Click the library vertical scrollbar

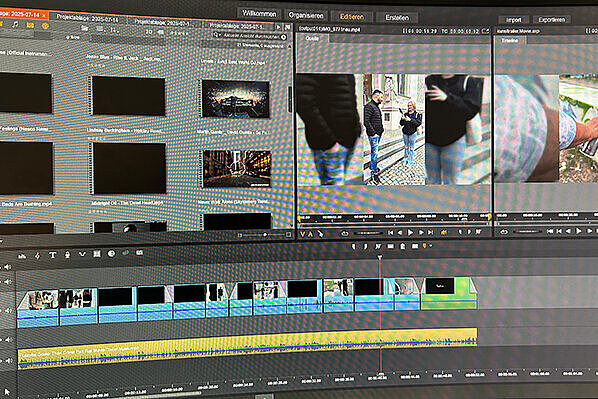point(290,99)
